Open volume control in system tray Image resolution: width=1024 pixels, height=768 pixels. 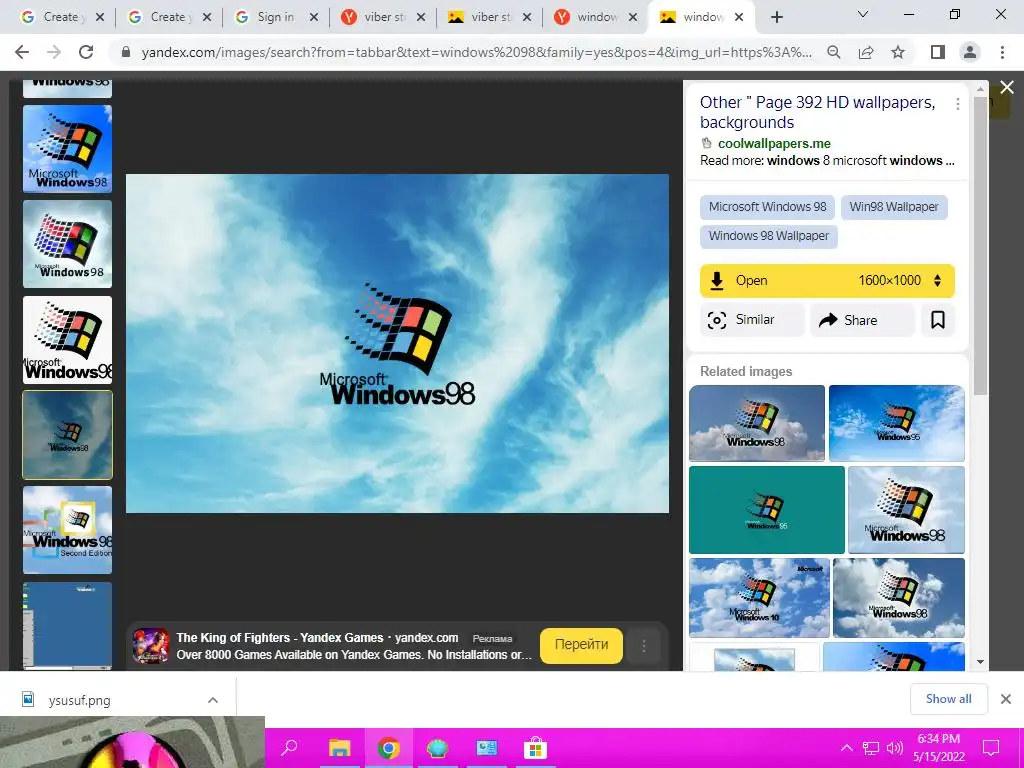click(x=895, y=748)
